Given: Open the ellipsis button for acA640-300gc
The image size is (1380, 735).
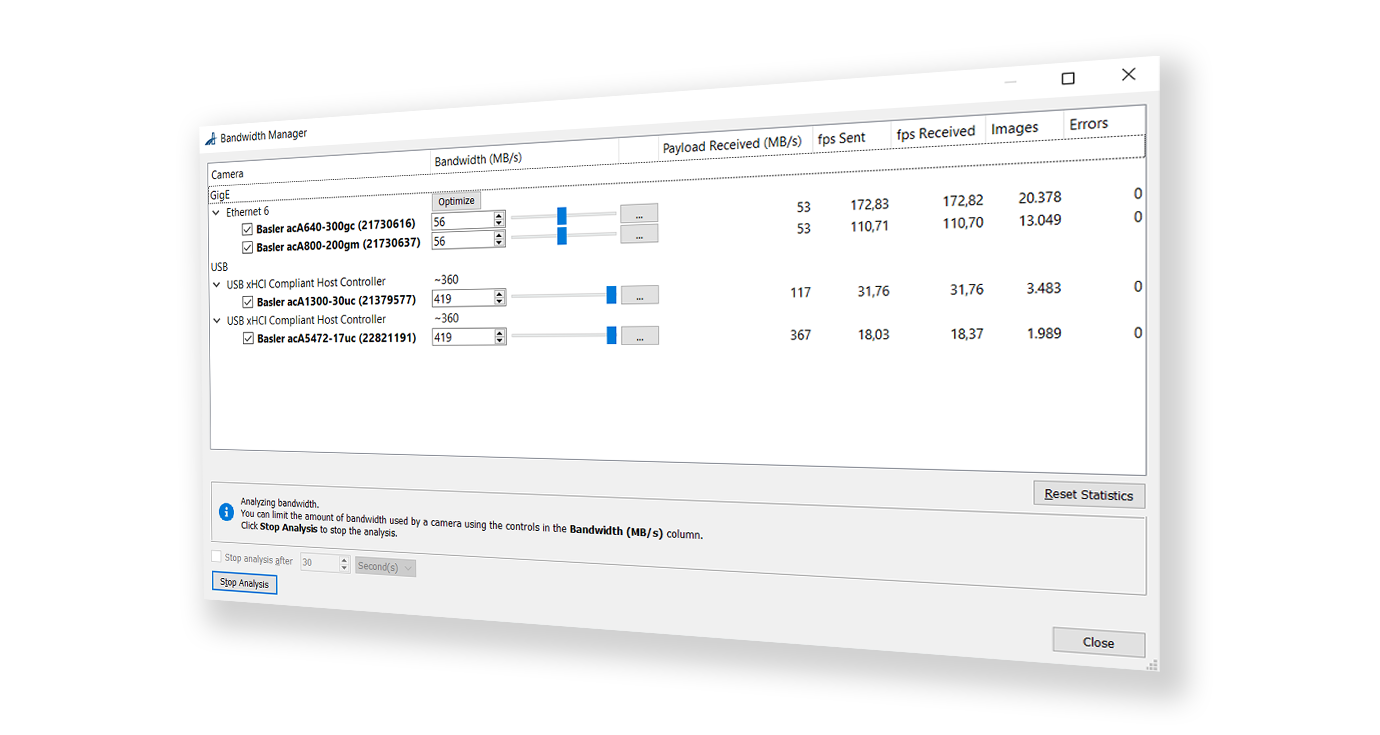Looking at the screenshot, I should coord(639,214).
